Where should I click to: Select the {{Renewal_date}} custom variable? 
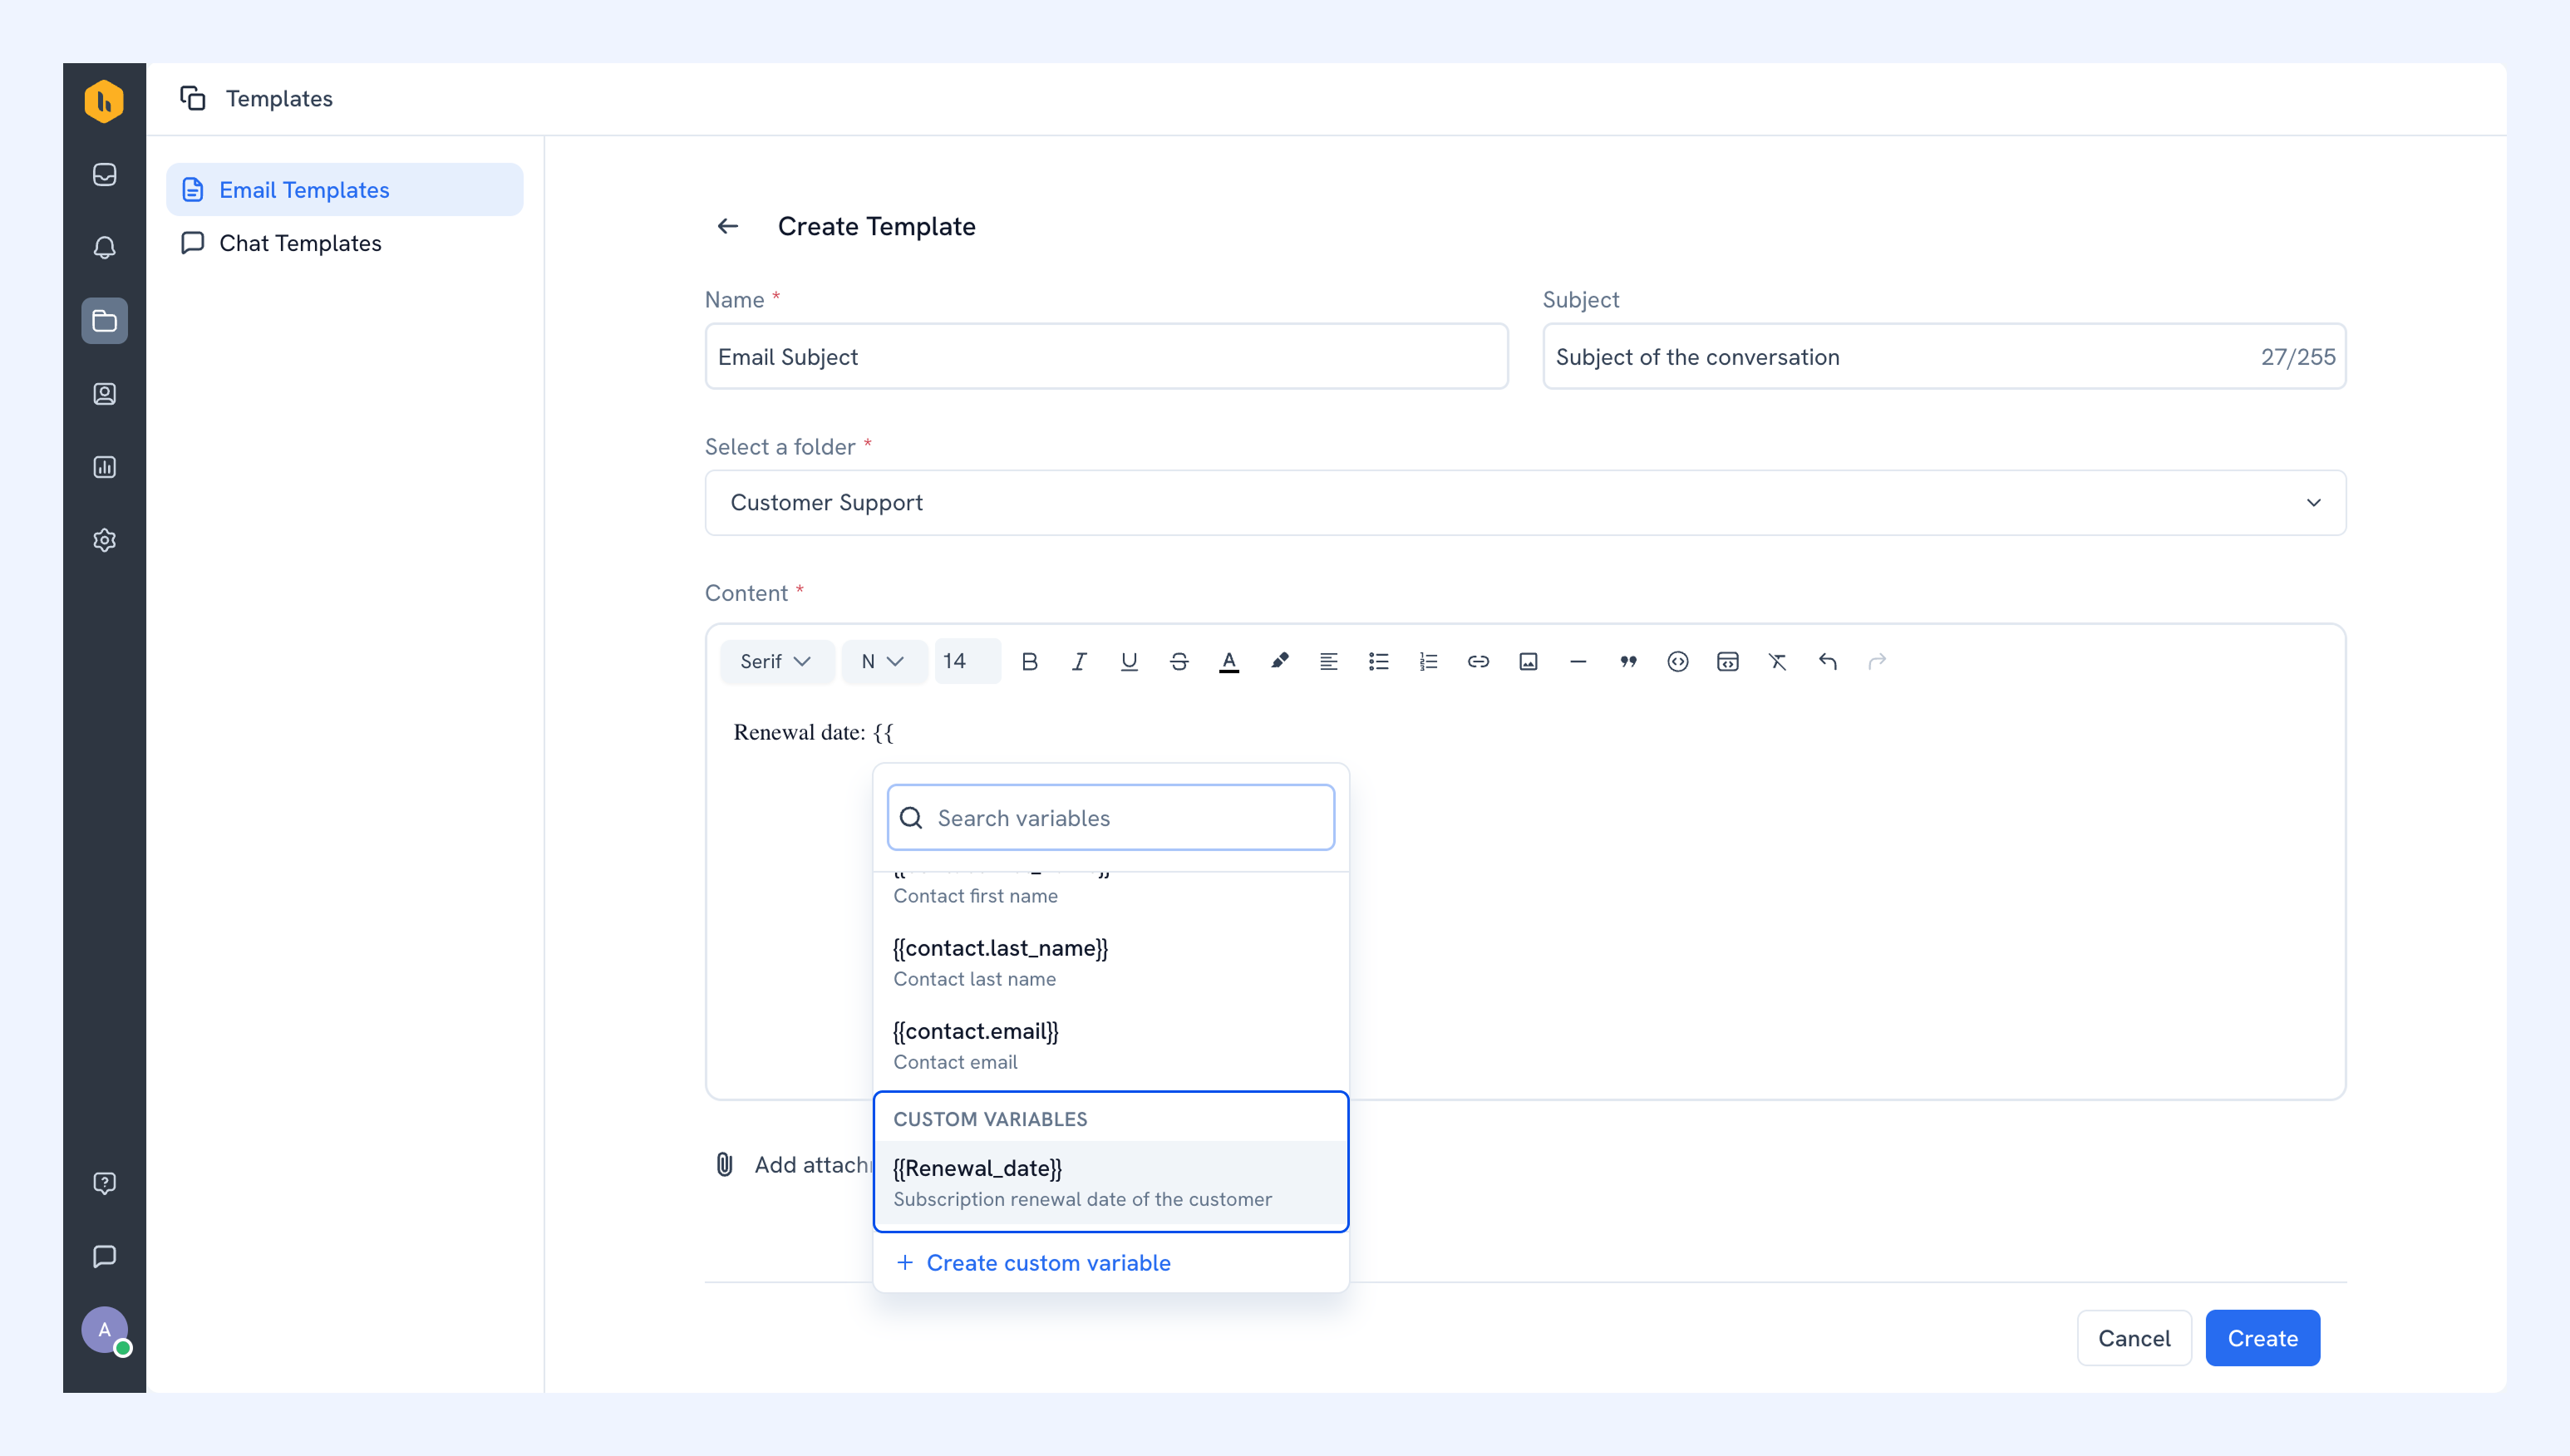point(1110,1183)
